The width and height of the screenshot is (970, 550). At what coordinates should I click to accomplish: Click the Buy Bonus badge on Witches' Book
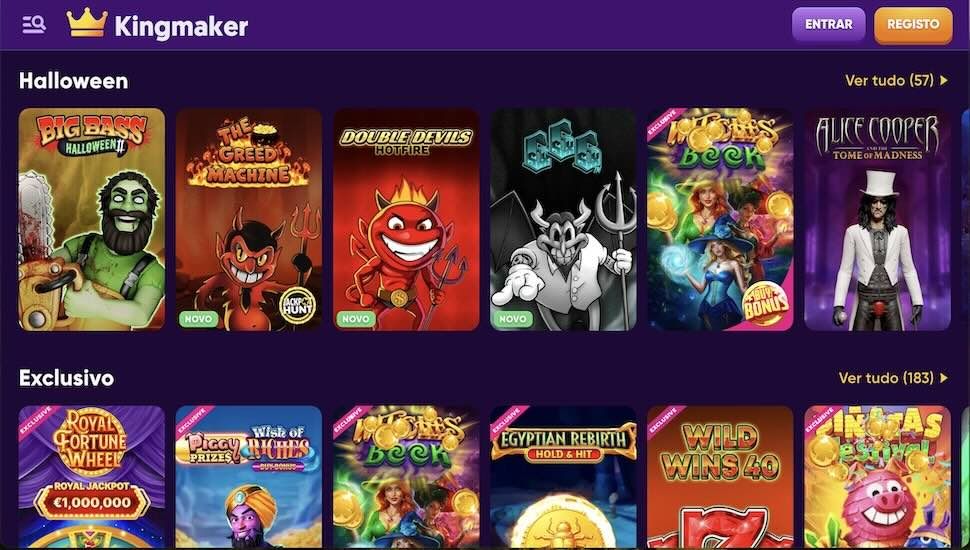766,304
